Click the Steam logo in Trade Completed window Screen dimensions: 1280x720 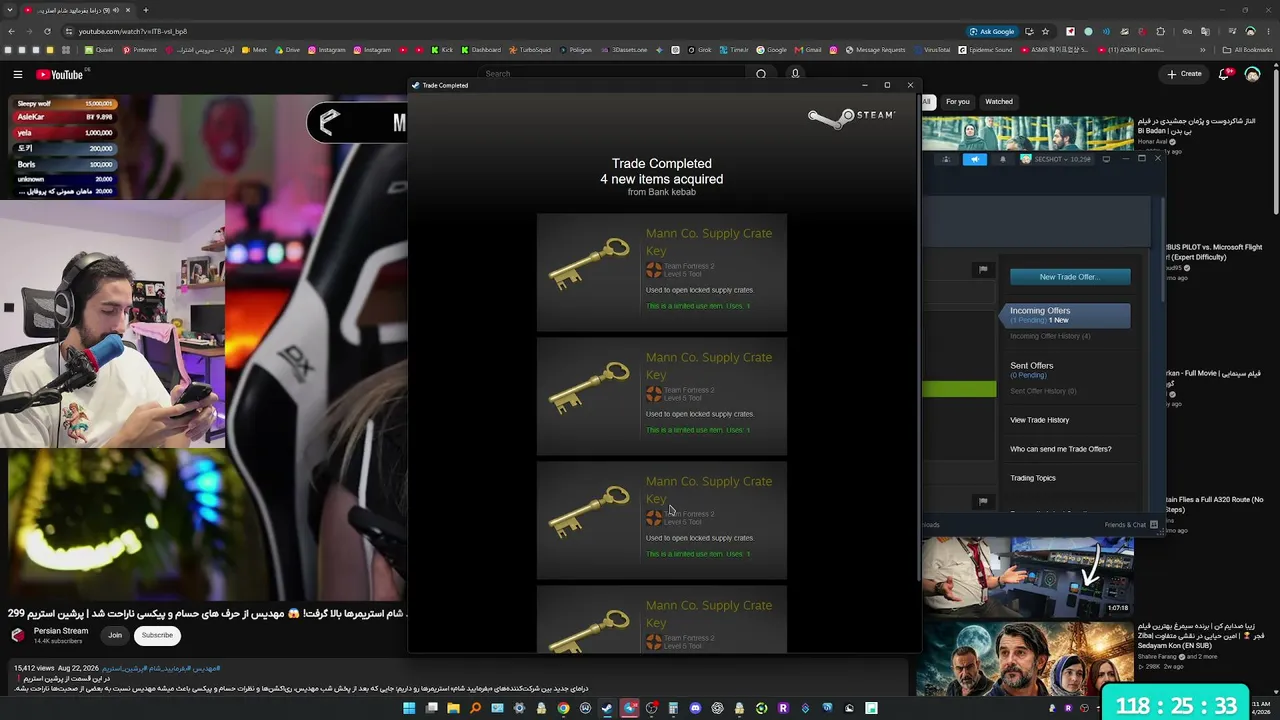[x=852, y=119]
